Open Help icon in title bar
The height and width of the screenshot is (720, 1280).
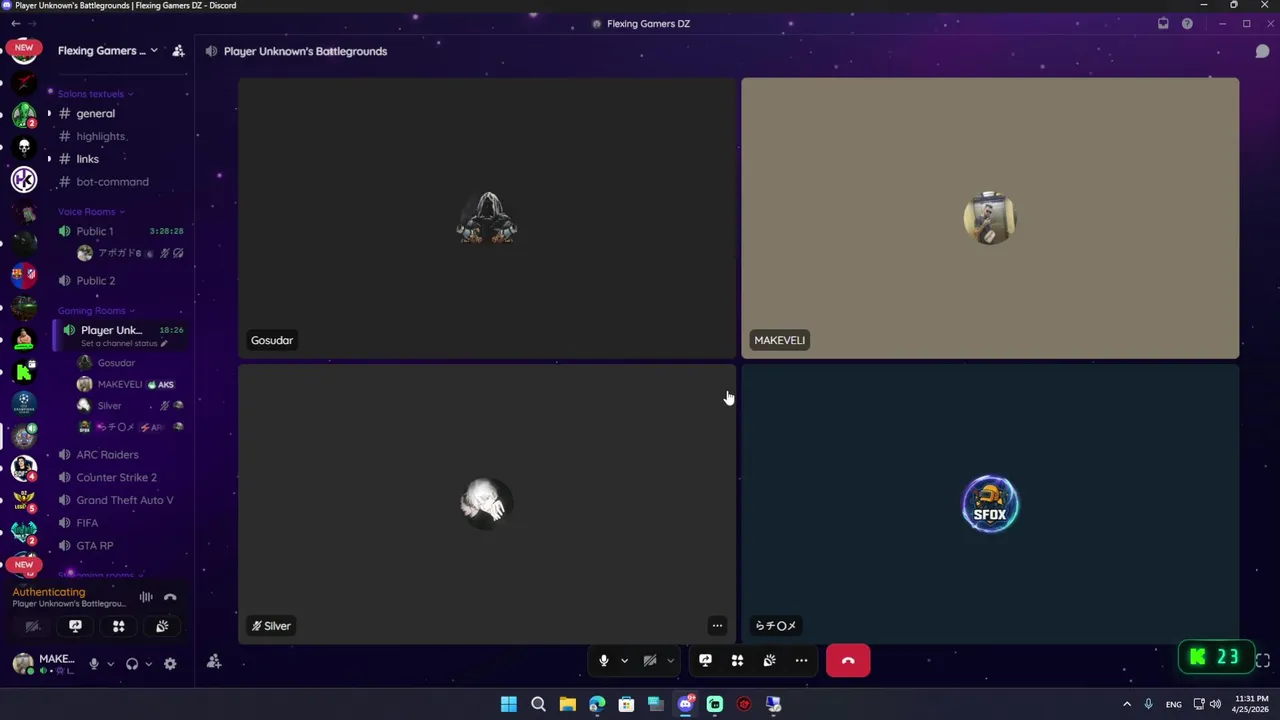coord(1187,23)
